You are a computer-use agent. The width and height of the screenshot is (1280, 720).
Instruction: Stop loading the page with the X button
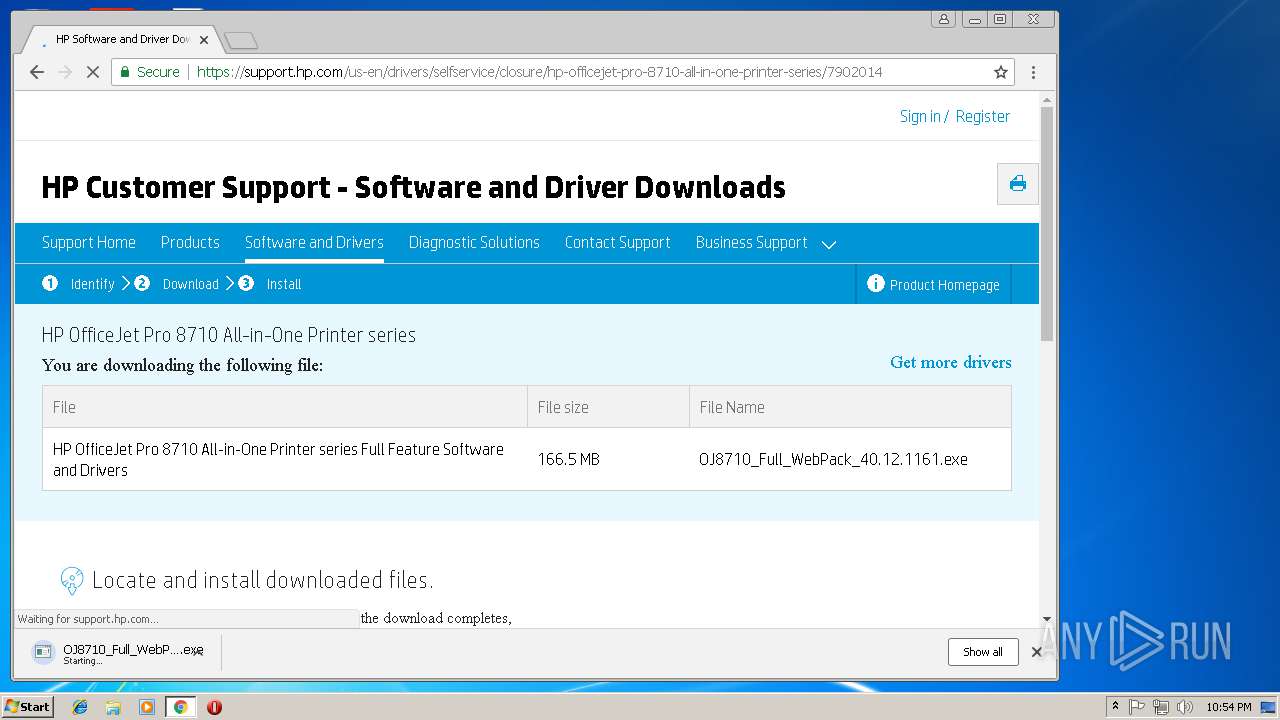click(92, 72)
